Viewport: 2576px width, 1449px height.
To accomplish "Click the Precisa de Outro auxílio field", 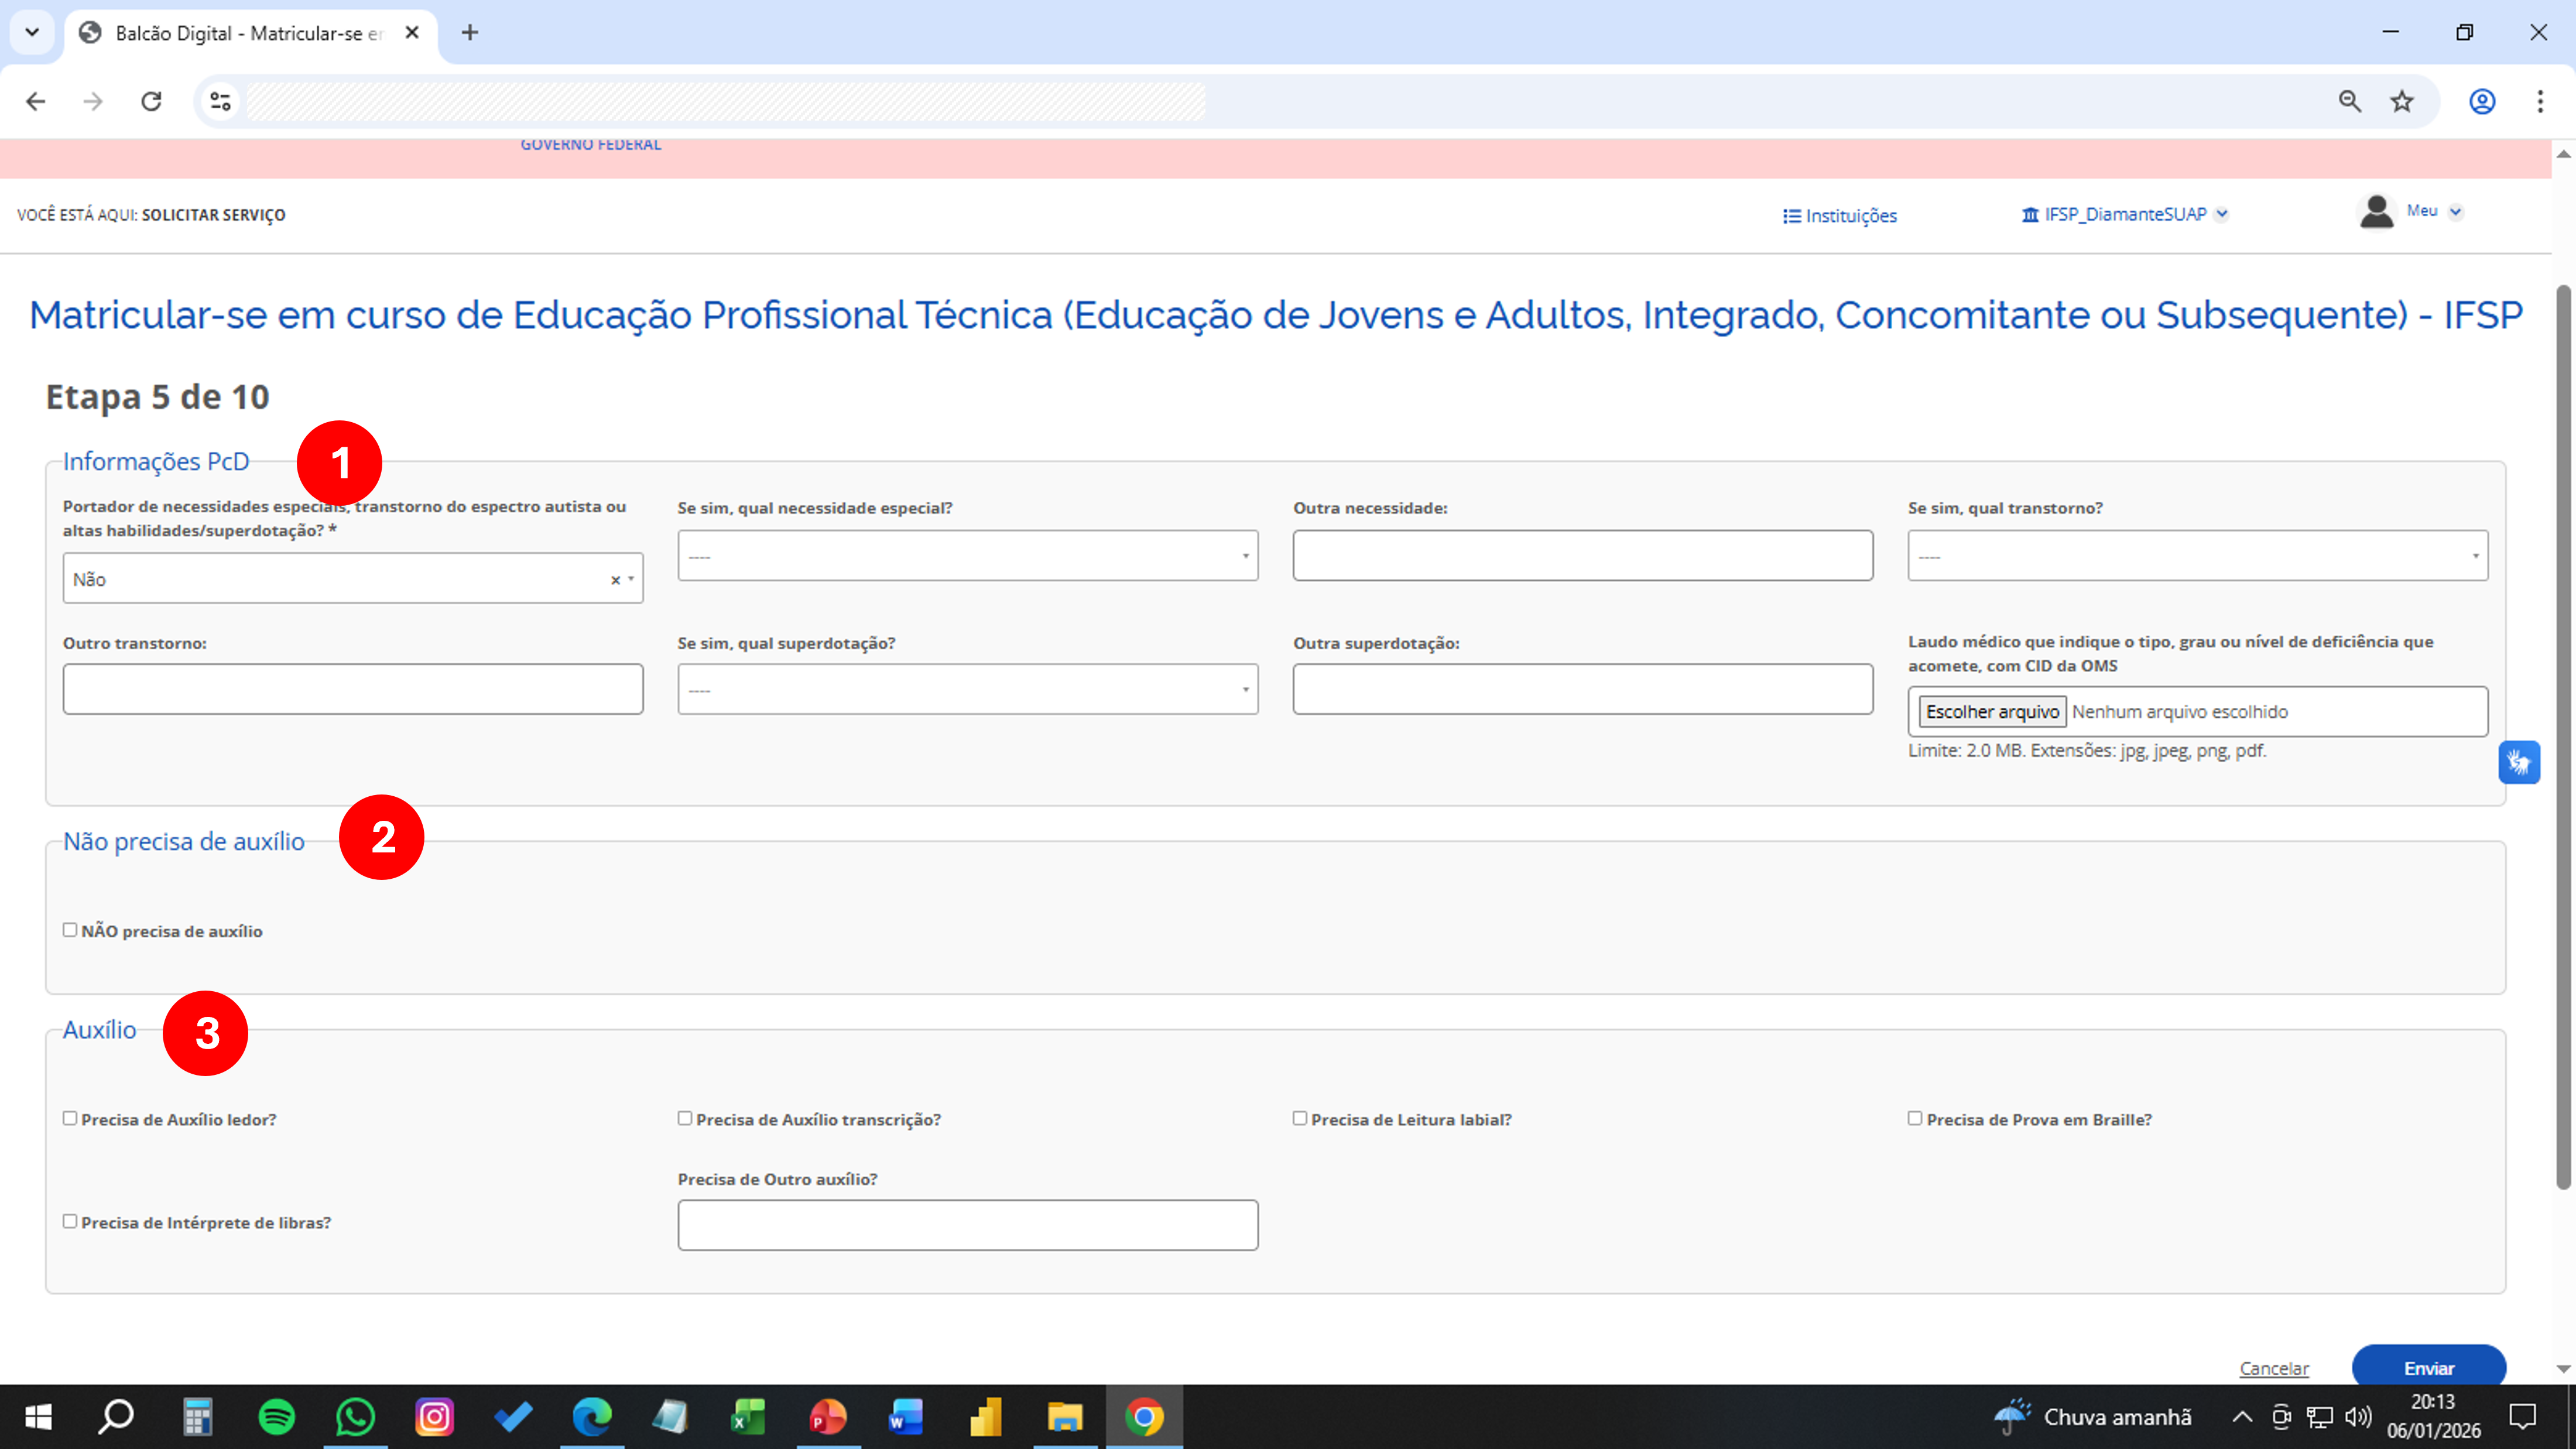I will click(x=967, y=1225).
